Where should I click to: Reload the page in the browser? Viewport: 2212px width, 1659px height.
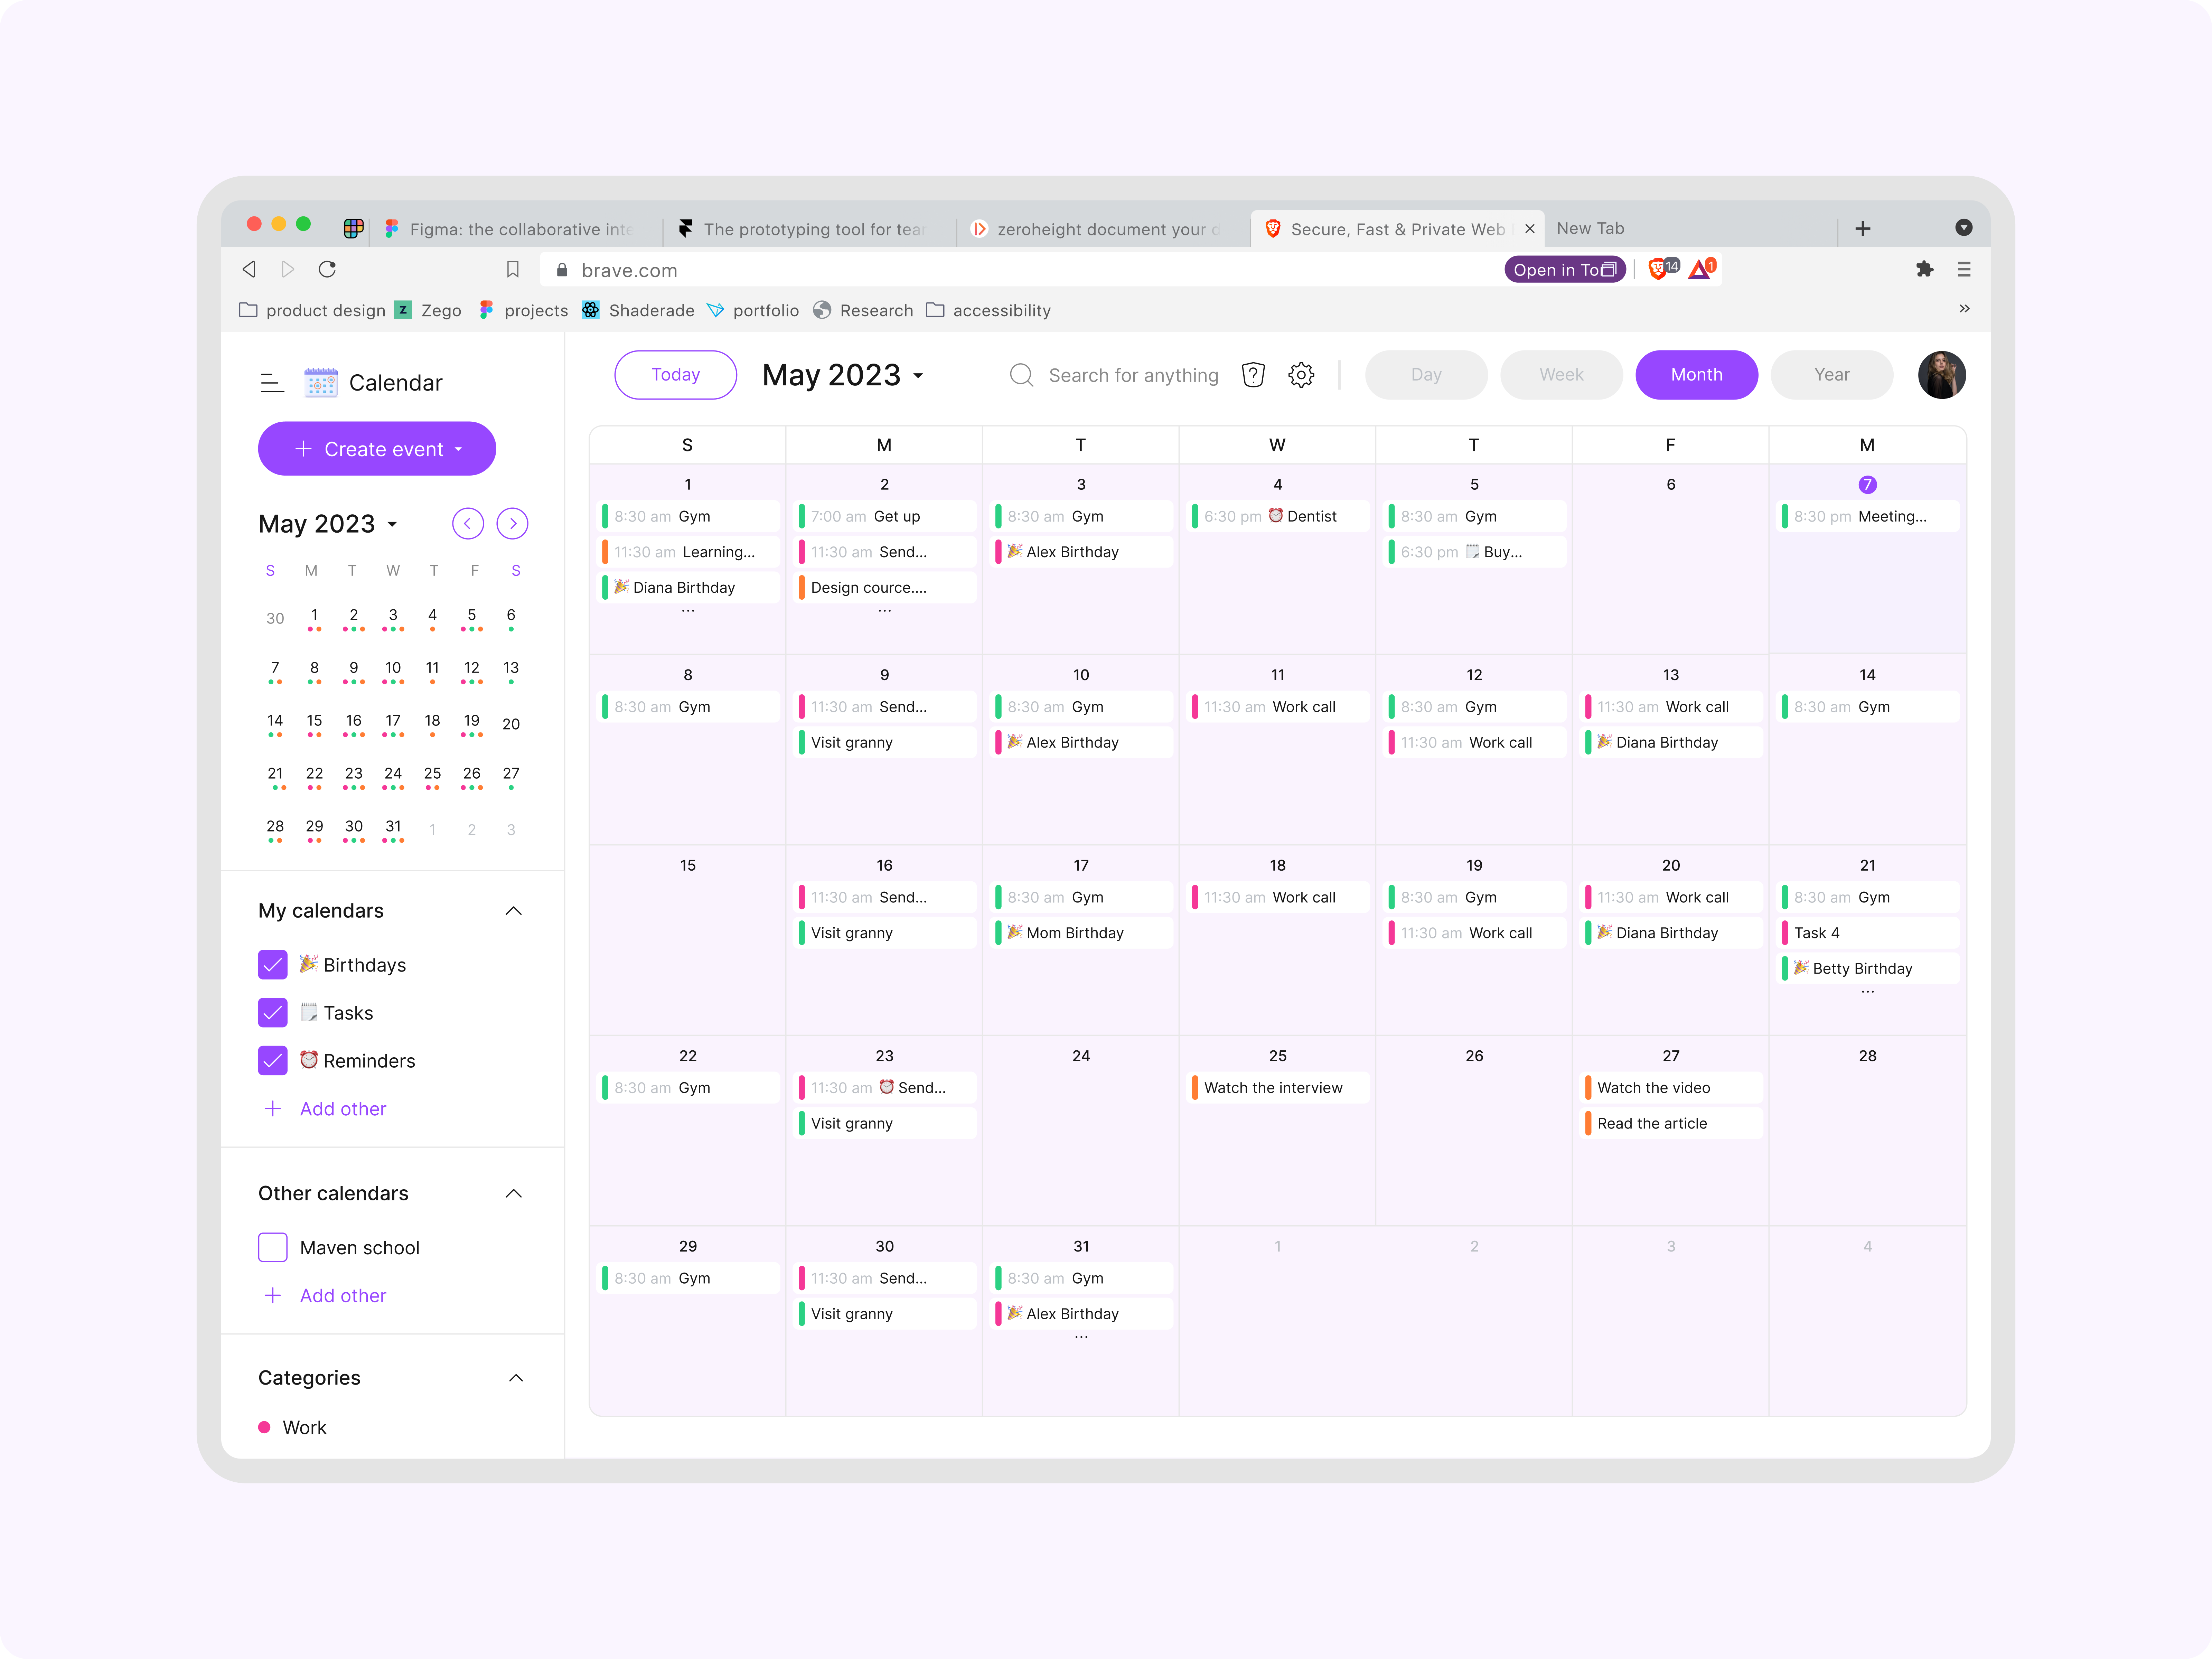click(327, 269)
